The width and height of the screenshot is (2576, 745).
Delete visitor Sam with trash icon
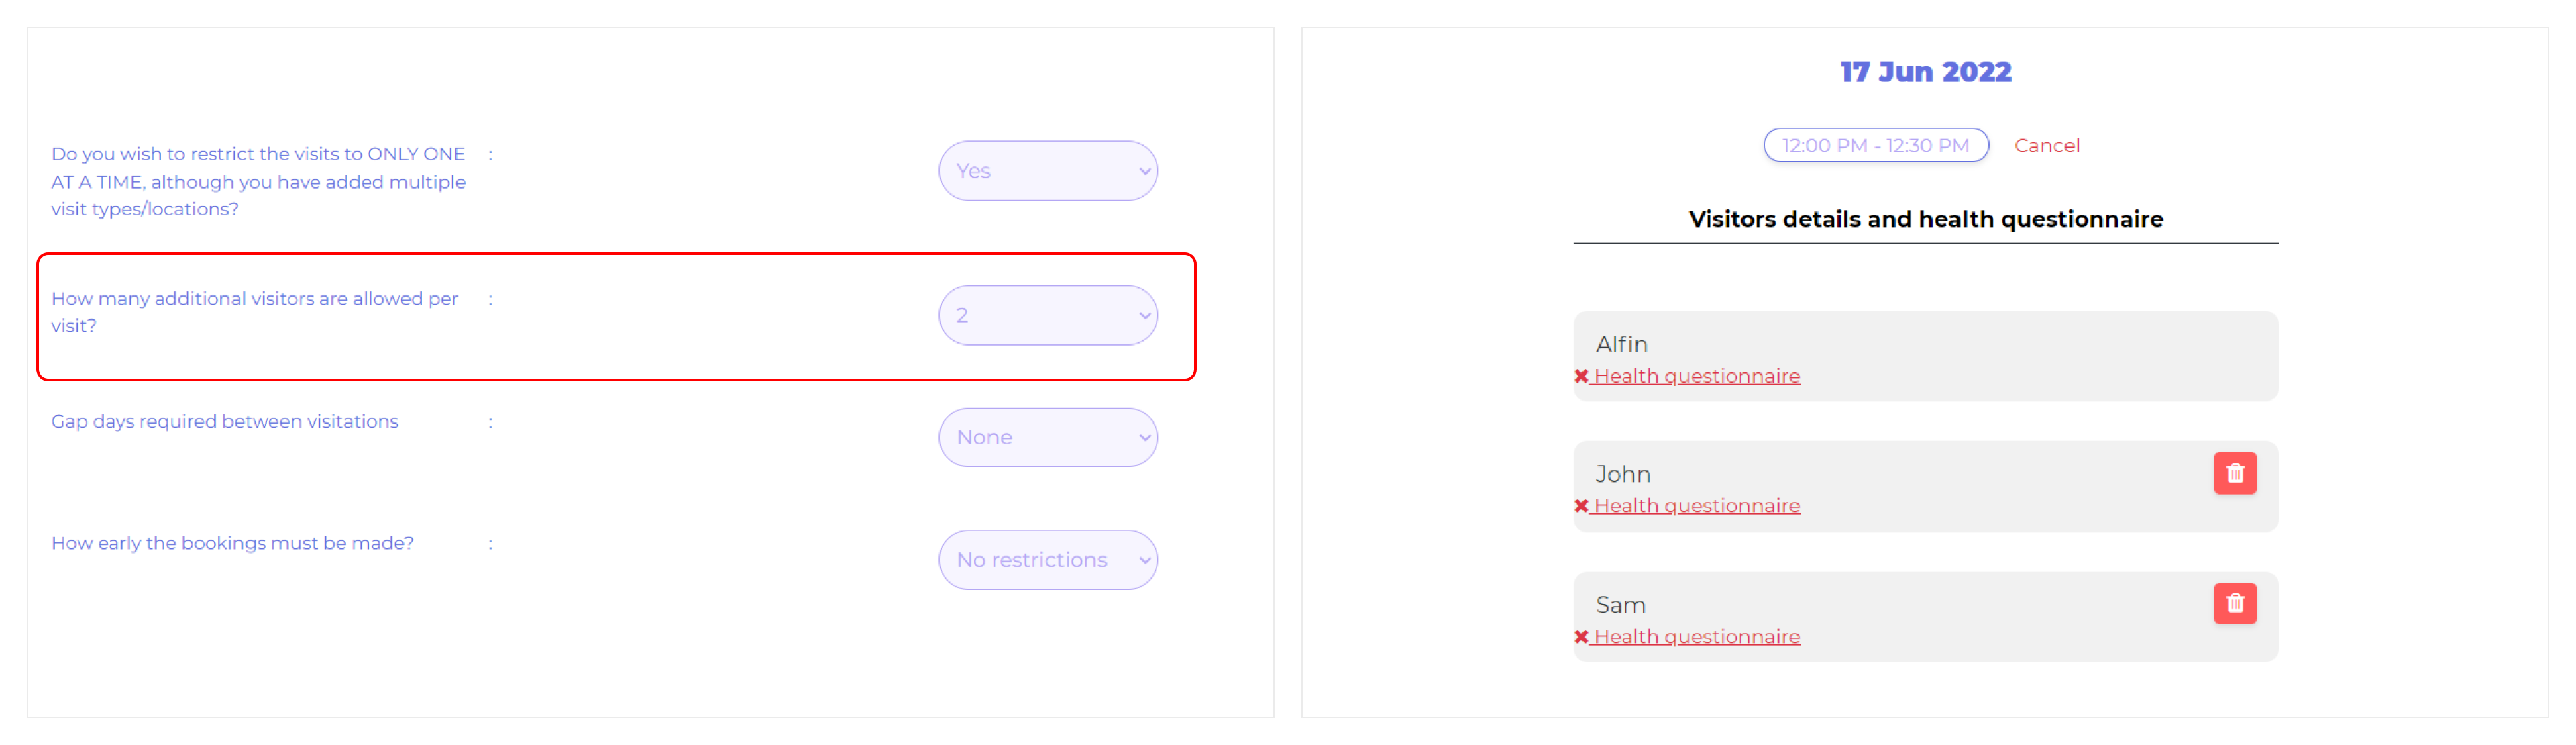coord(2234,603)
